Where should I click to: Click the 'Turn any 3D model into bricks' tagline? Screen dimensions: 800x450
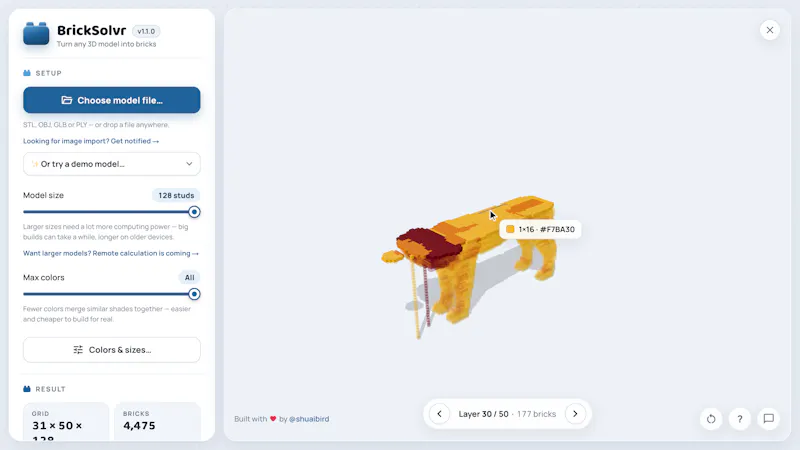[x=107, y=44]
